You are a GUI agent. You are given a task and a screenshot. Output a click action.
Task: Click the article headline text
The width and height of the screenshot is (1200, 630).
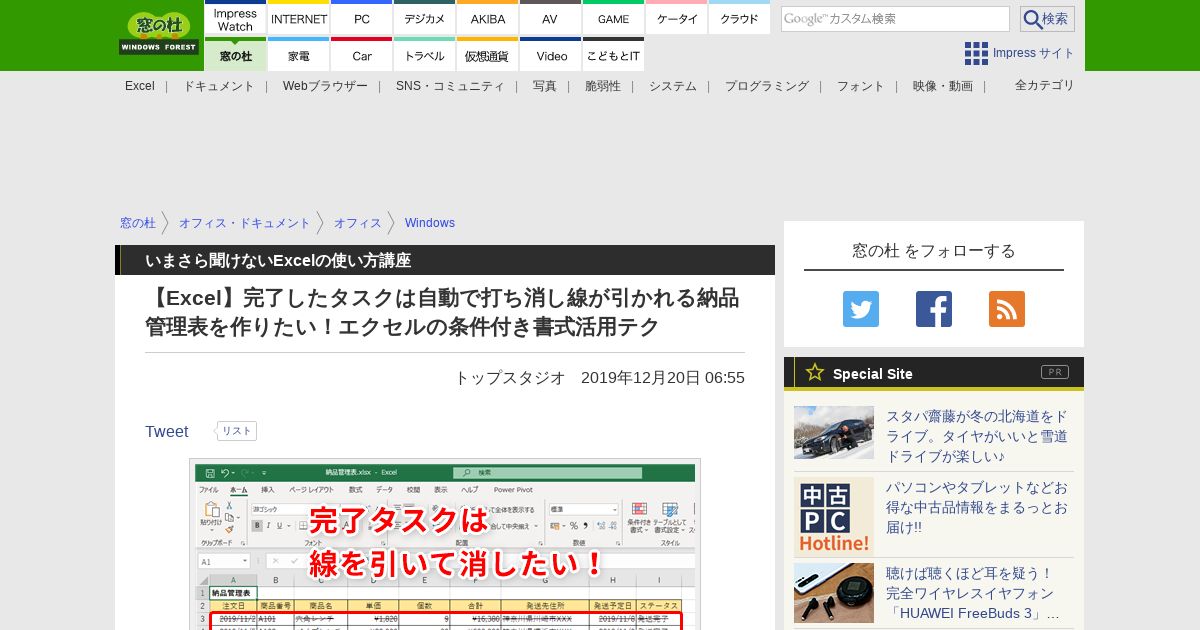point(442,312)
